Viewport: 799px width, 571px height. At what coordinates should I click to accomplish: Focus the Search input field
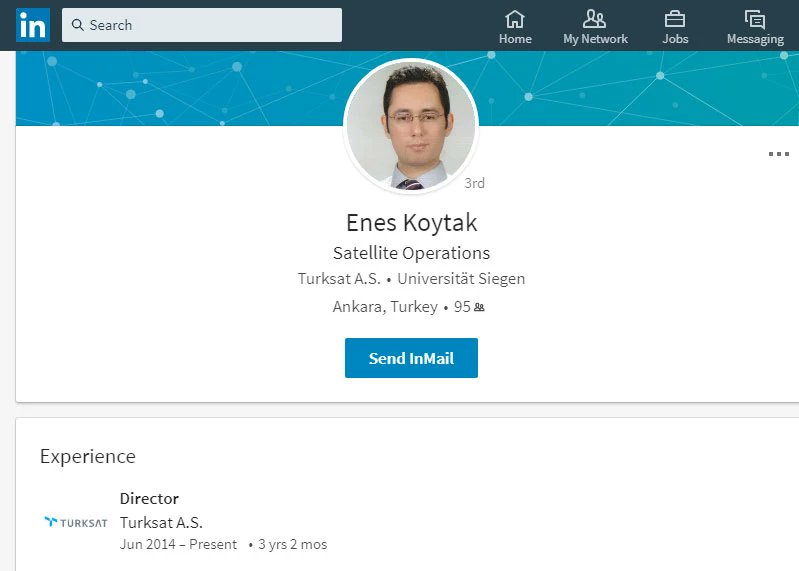[202, 25]
